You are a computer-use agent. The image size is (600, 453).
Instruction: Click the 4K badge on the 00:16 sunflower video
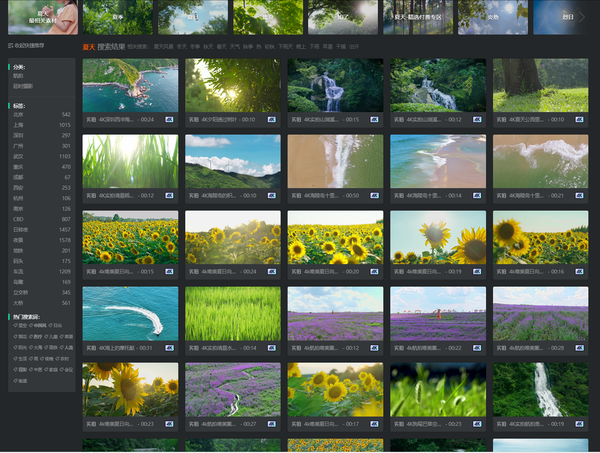[x=579, y=271]
